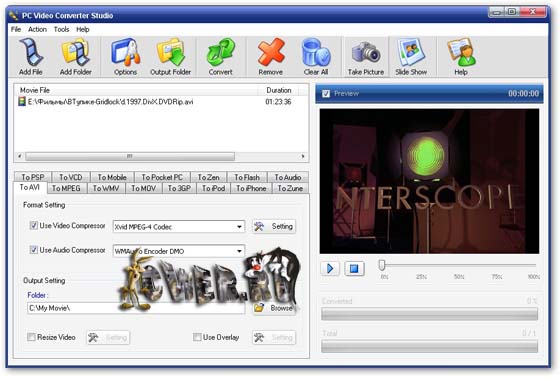Click the Browse button for the output folder
This screenshot has height=377, width=560.
coord(274,308)
